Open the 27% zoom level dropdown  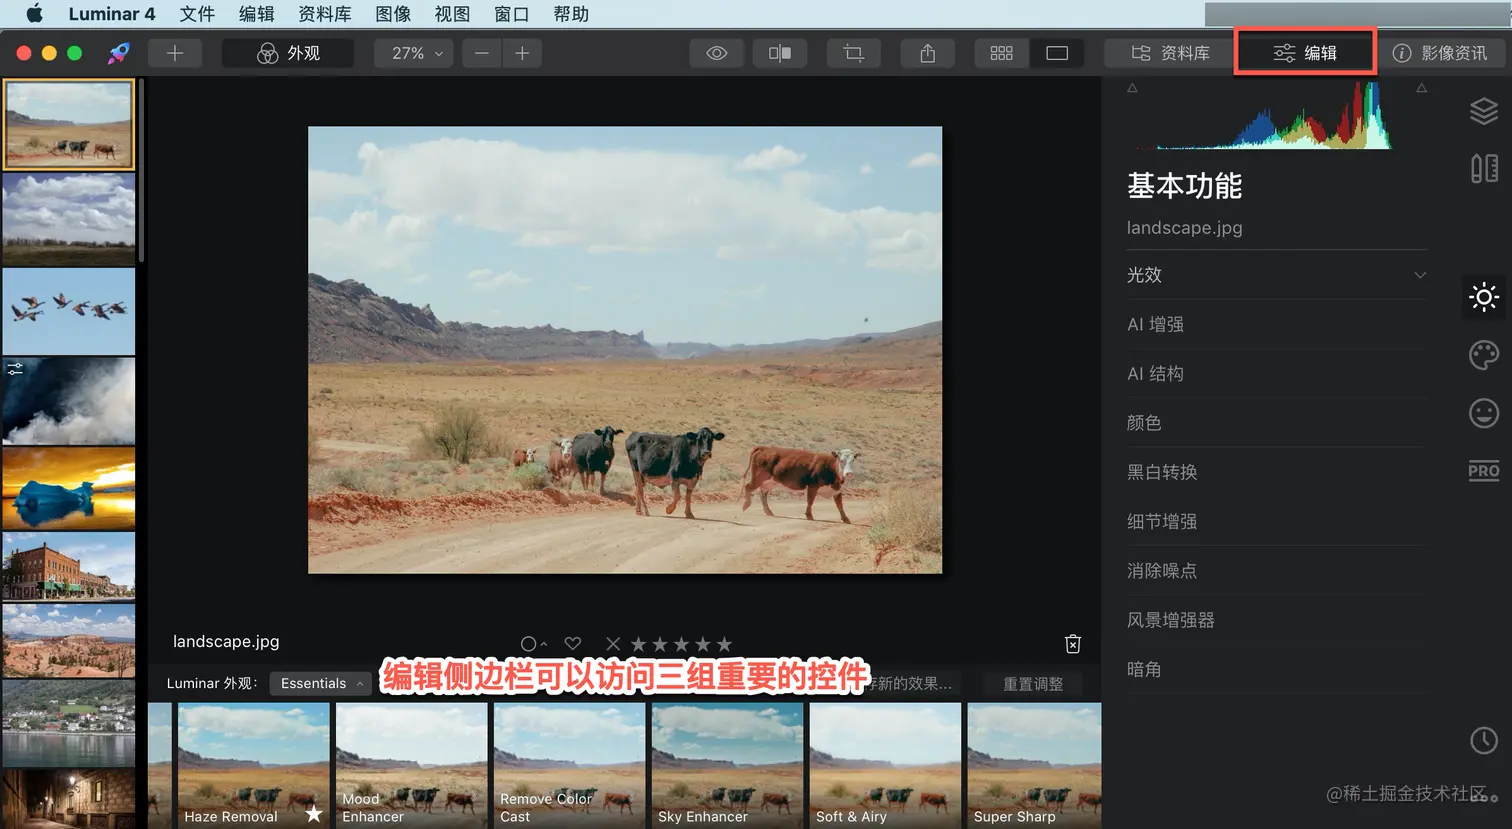pos(414,53)
